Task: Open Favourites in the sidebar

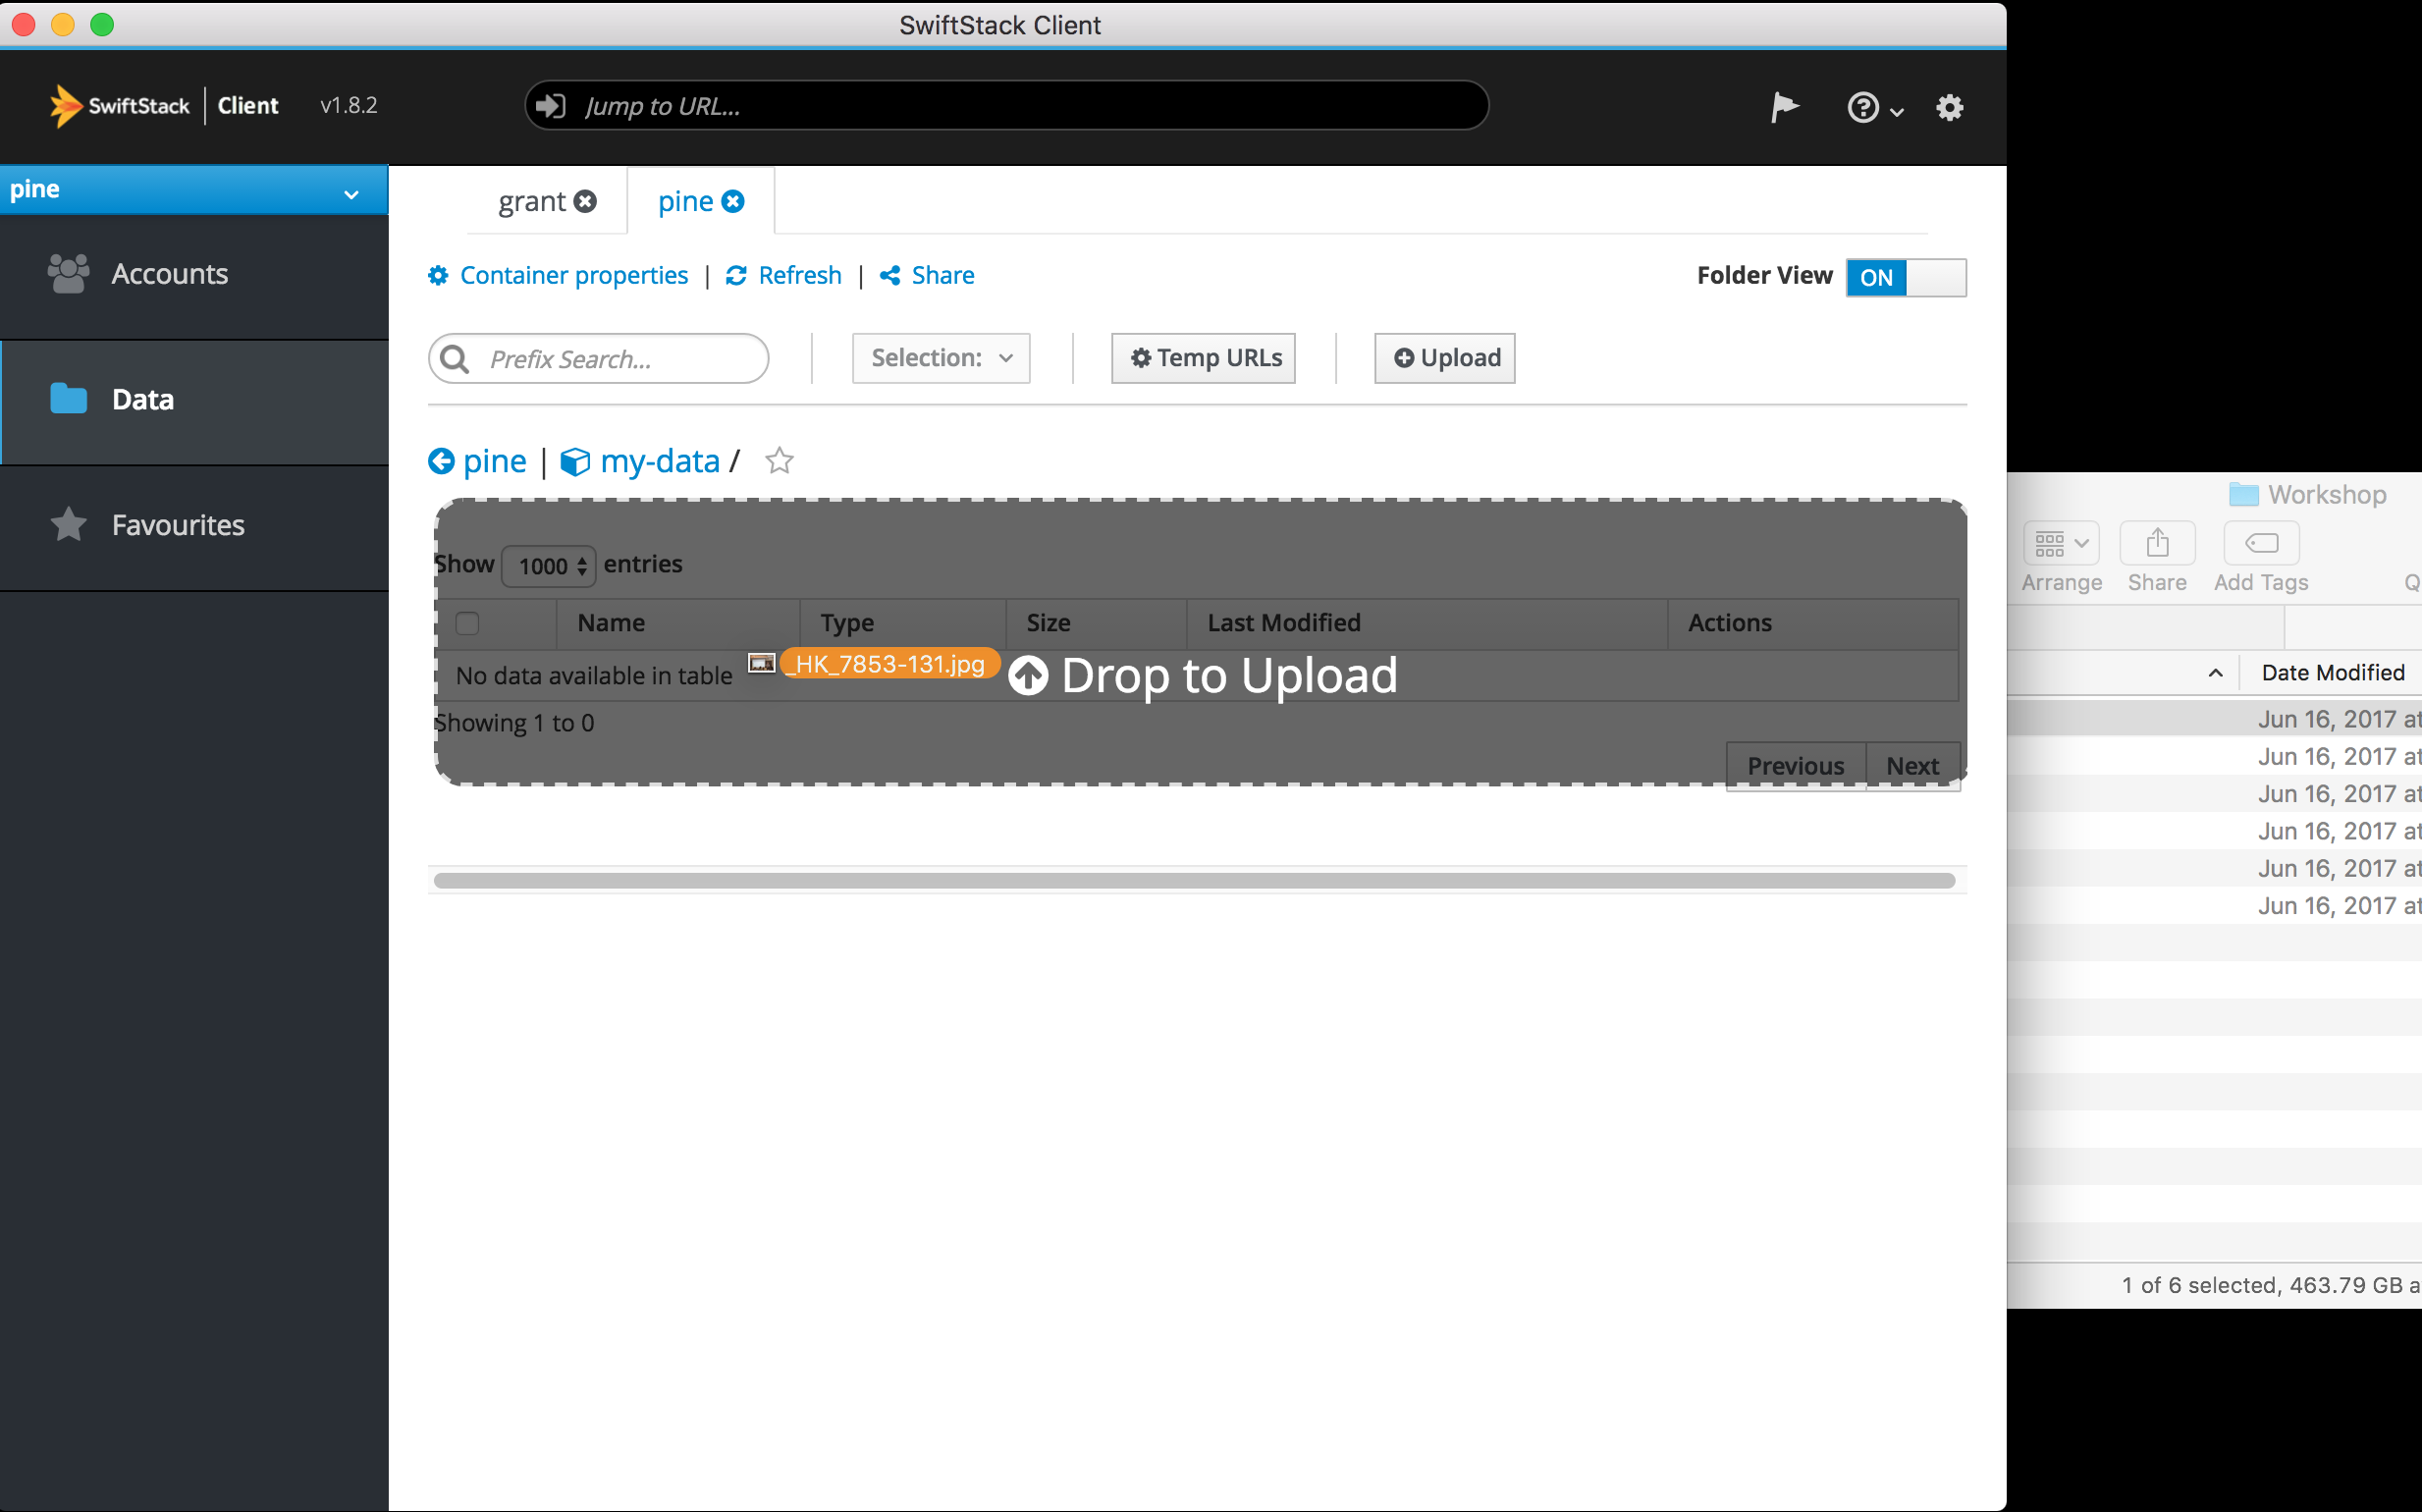Action: [x=194, y=526]
